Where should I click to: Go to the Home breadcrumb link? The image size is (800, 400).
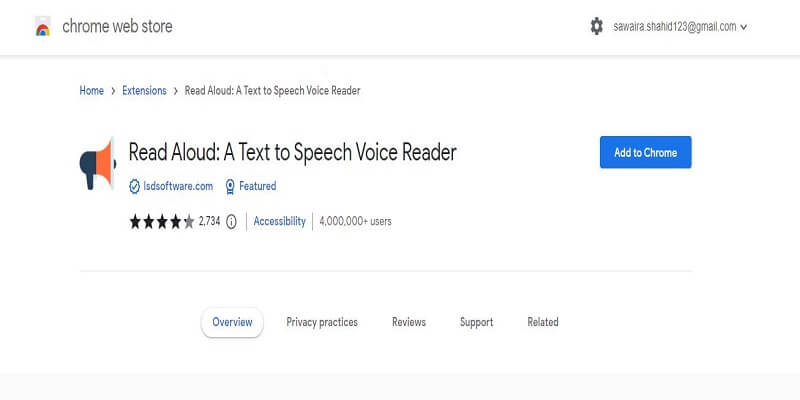pyautogui.click(x=91, y=91)
